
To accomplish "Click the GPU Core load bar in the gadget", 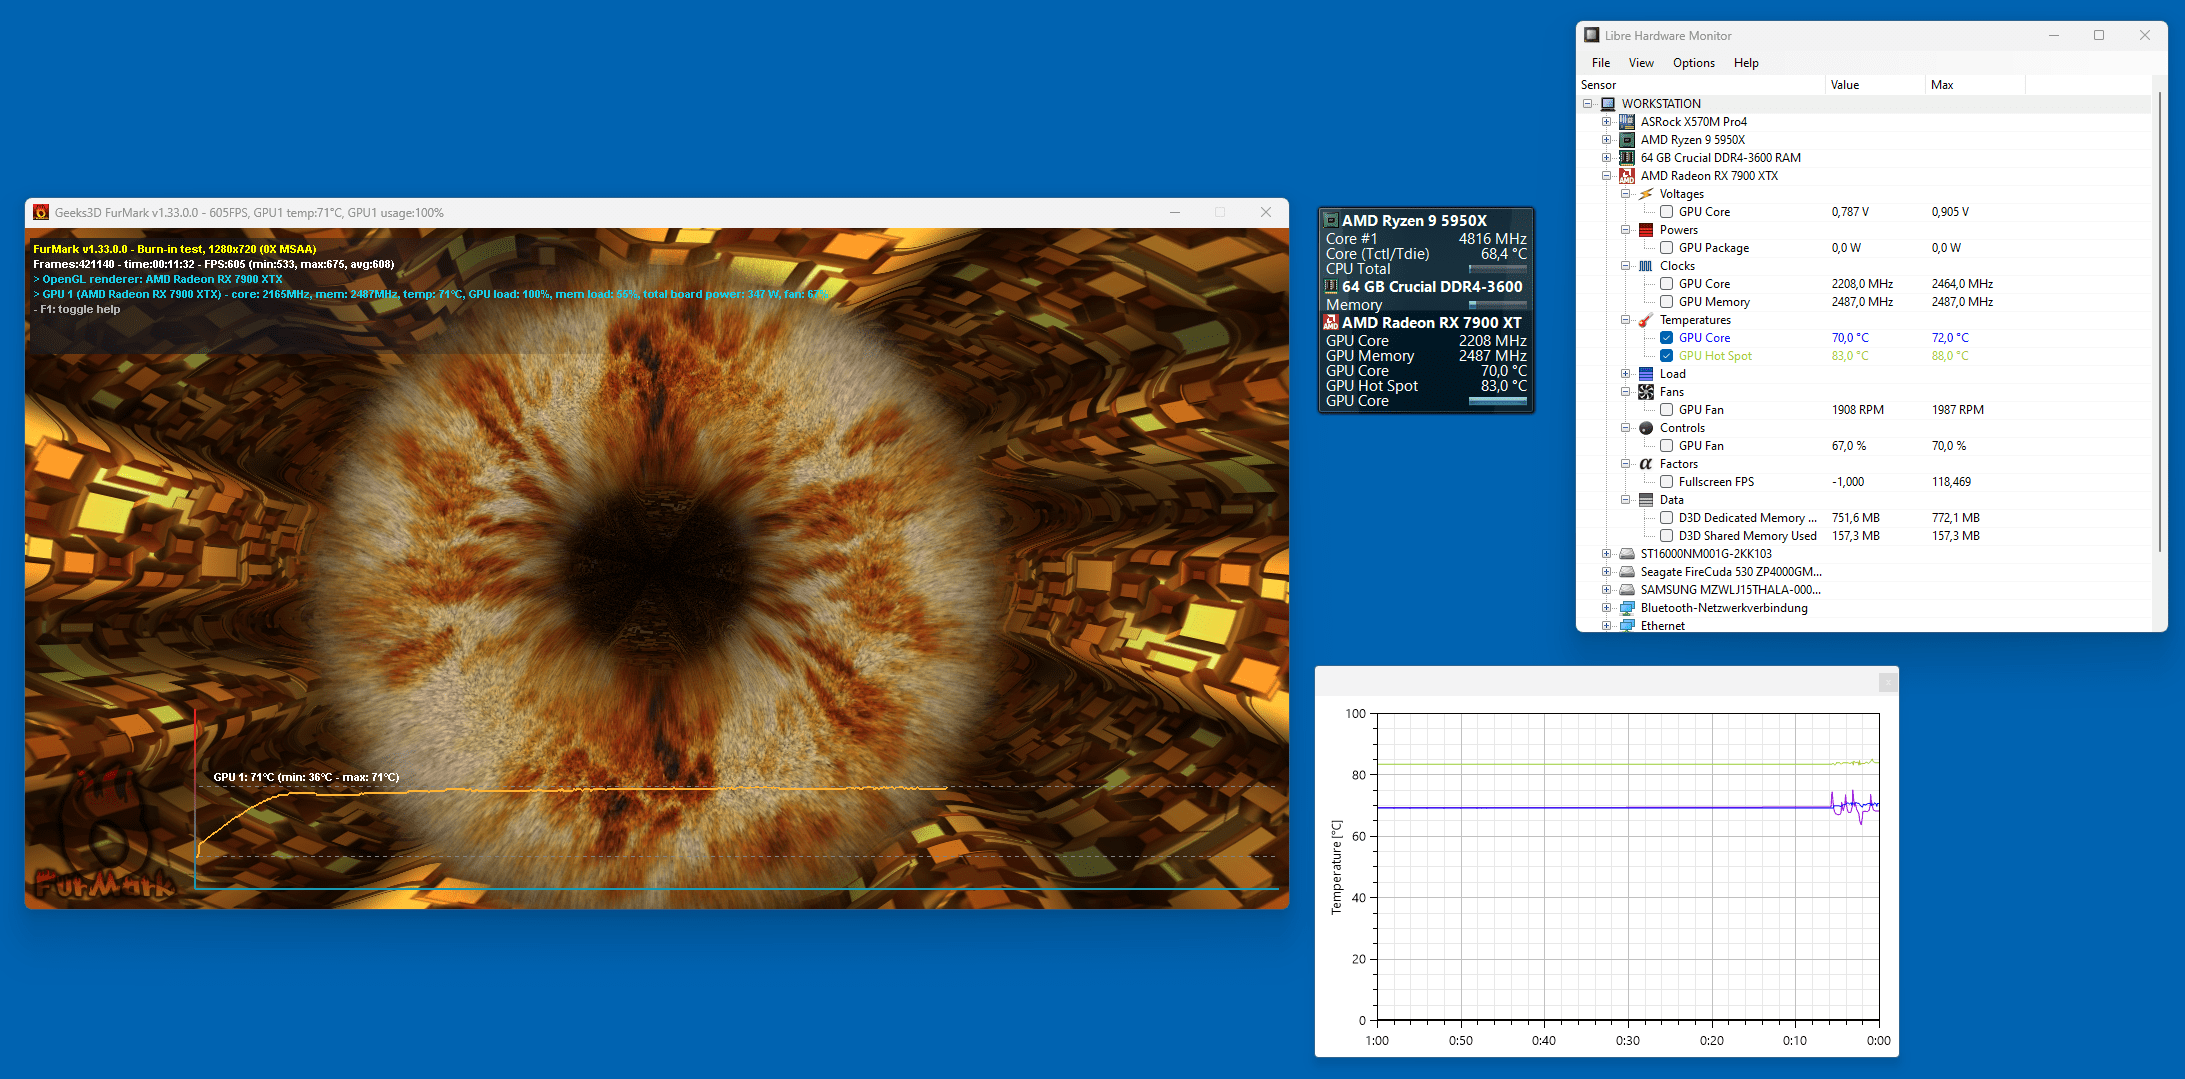I will (x=1497, y=401).
